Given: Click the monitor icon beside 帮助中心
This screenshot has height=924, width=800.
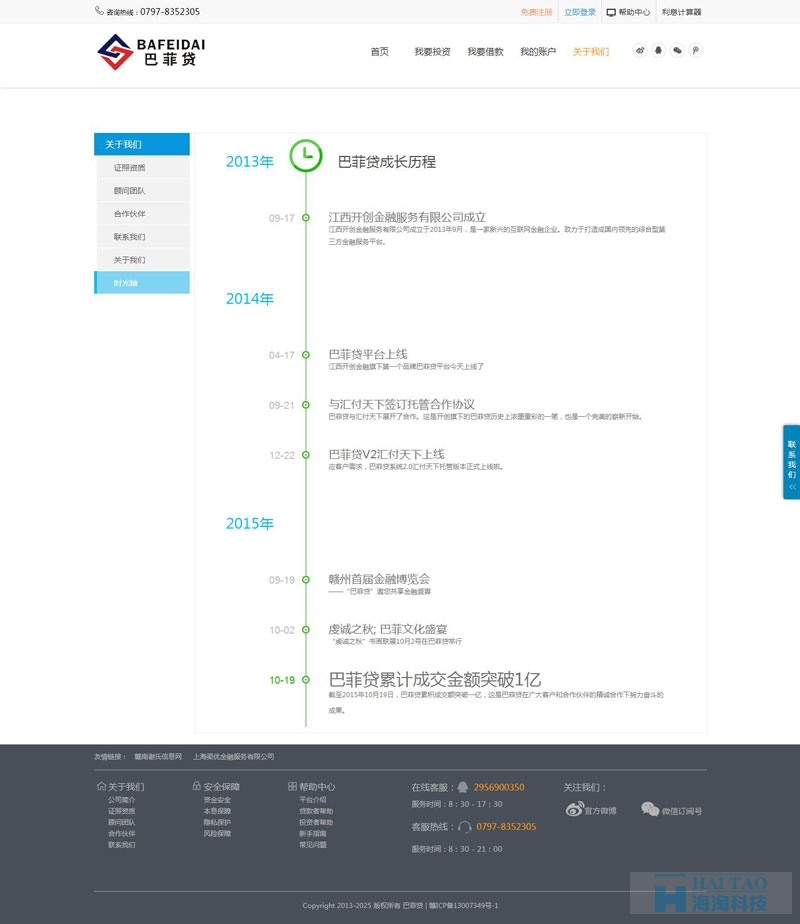Looking at the screenshot, I should pos(611,12).
